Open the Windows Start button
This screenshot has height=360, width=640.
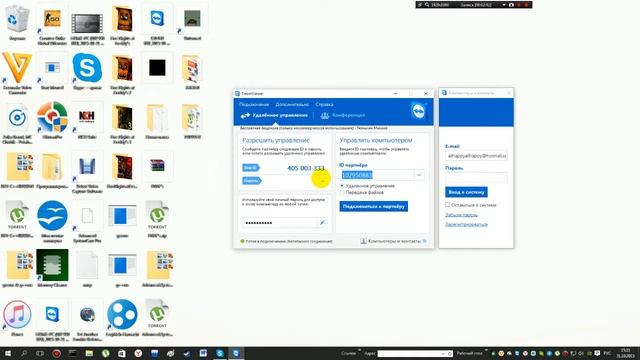click(x=7, y=353)
